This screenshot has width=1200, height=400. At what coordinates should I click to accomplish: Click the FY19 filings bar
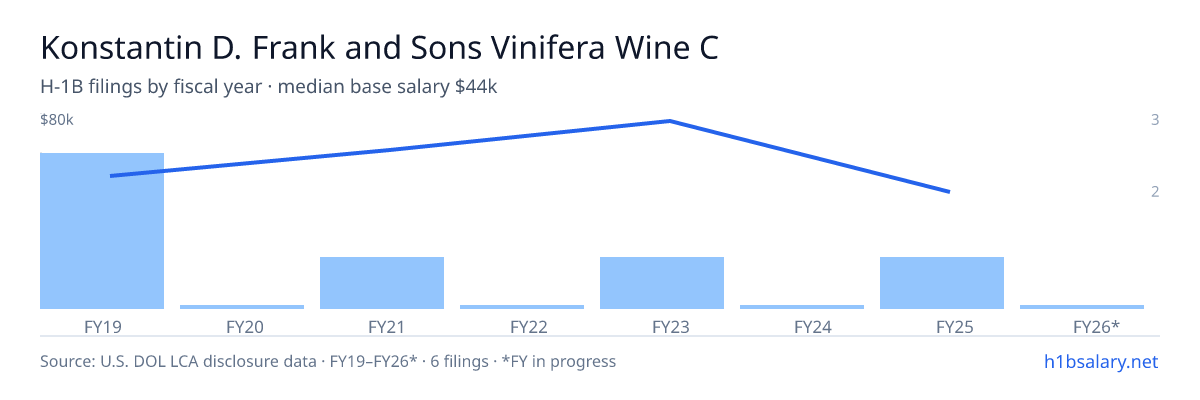[x=102, y=231]
